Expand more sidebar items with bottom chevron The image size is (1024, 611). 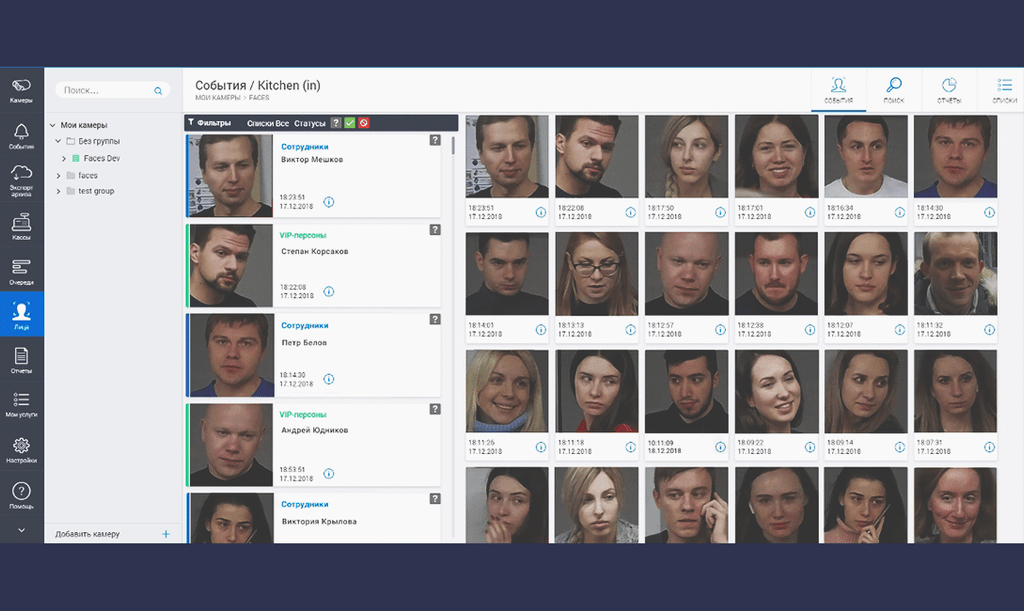click(x=22, y=530)
